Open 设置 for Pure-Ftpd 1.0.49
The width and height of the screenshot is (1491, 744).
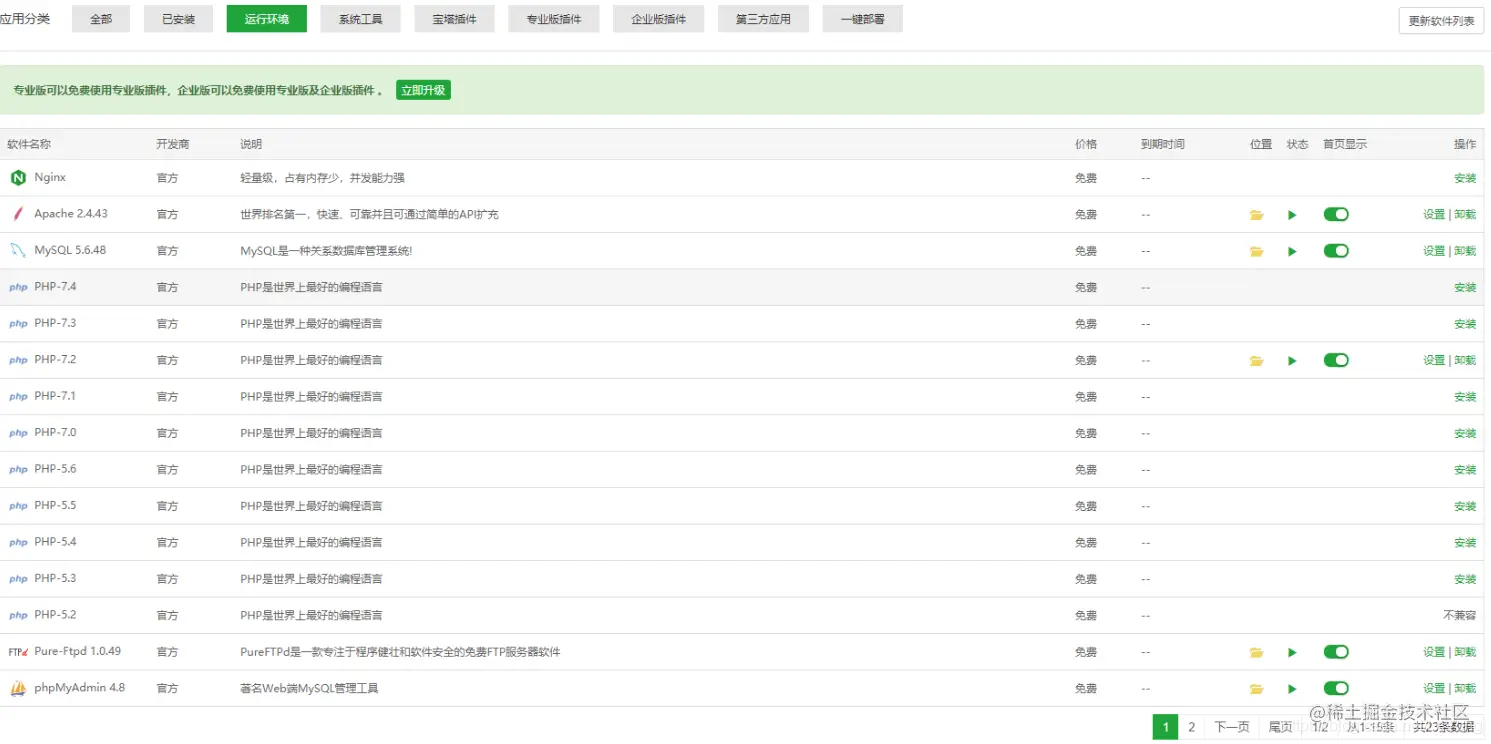[x=1434, y=652]
